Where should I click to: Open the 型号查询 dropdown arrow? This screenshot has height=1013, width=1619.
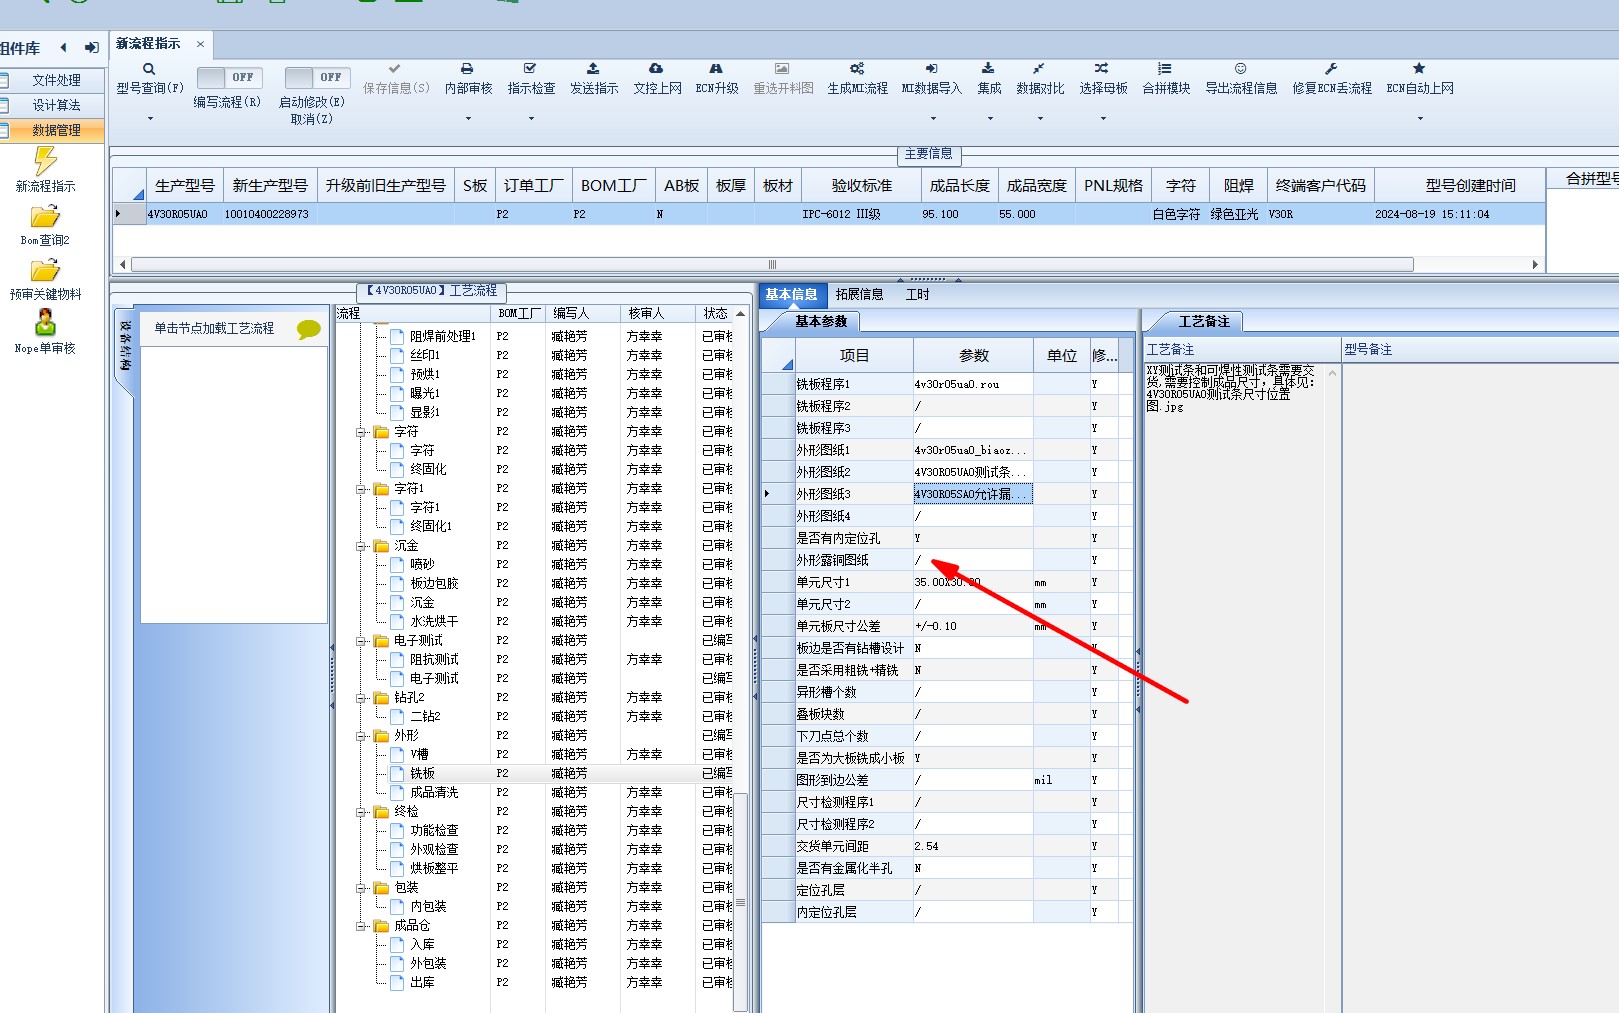click(150, 118)
